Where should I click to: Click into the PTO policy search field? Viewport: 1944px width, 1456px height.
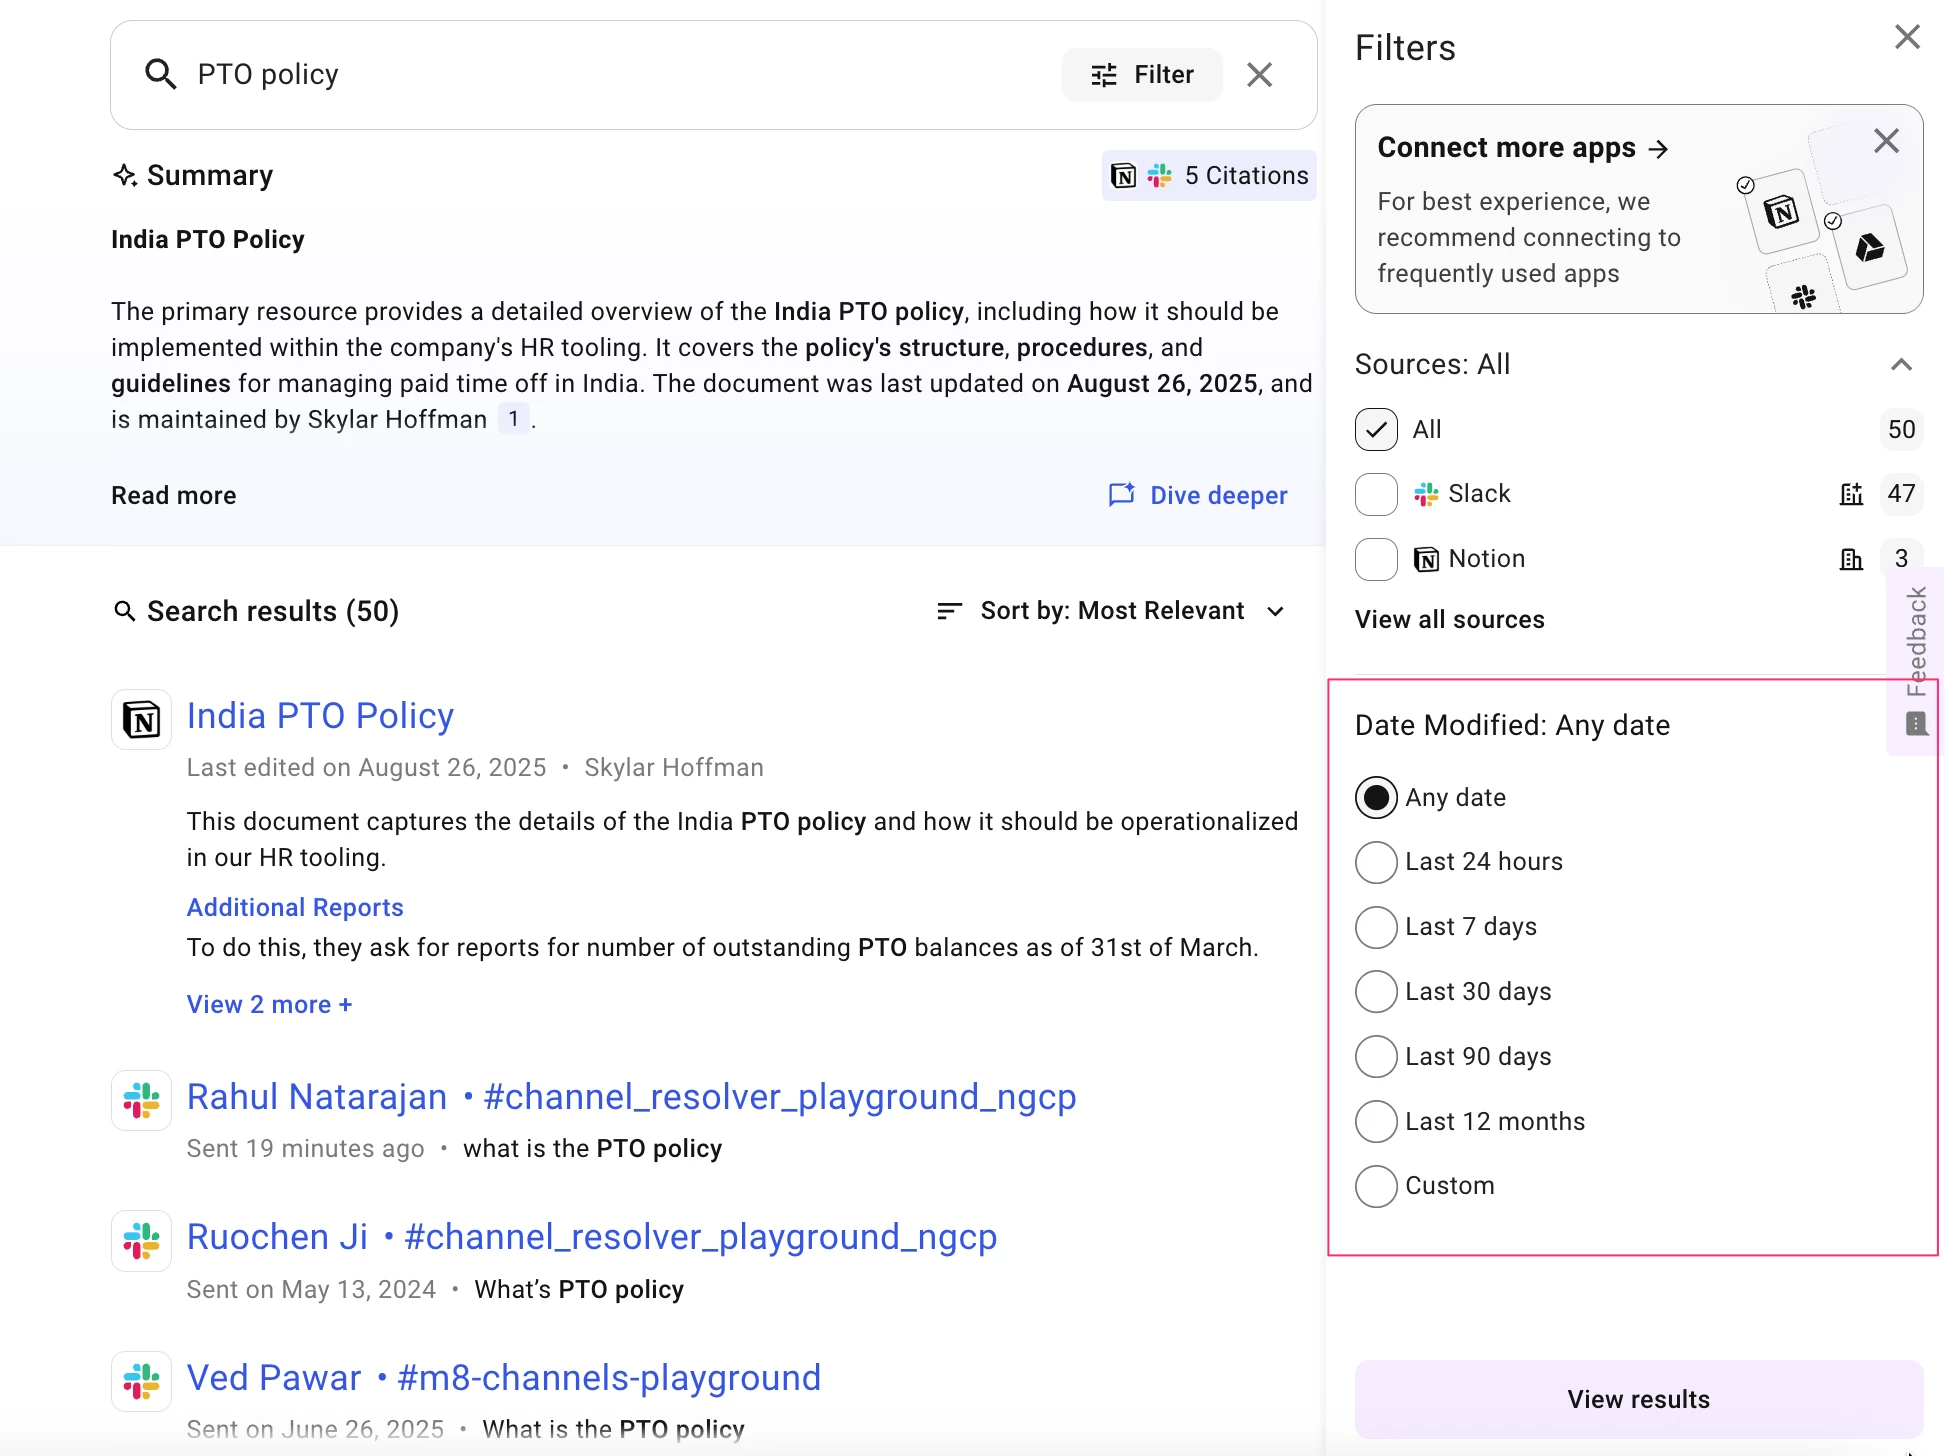600,75
